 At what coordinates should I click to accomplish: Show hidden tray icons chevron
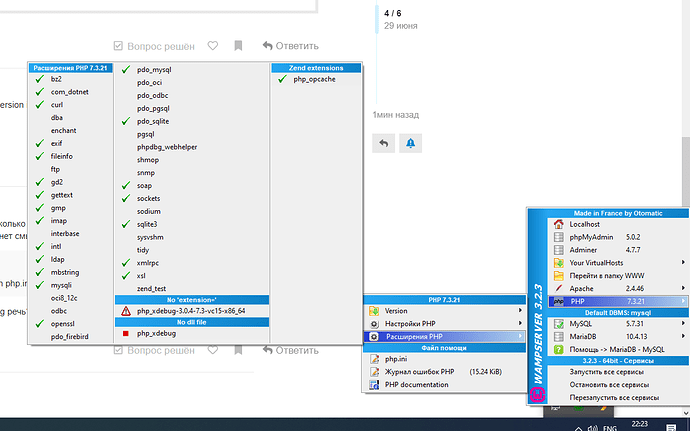click(x=578, y=428)
